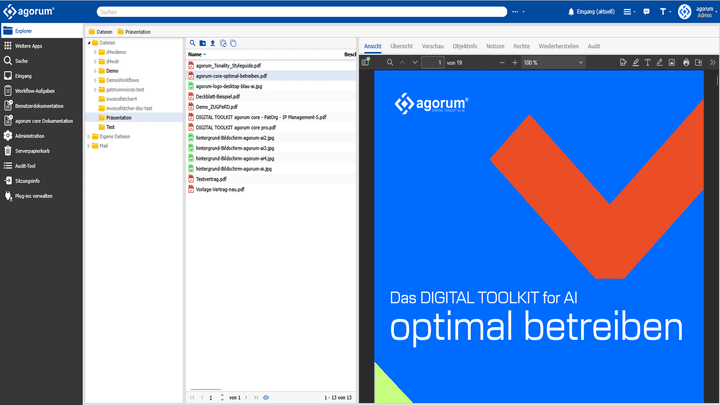Open the three-dots search options dropdown
The height and width of the screenshot is (405, 720).
click(x=518, y=11)
